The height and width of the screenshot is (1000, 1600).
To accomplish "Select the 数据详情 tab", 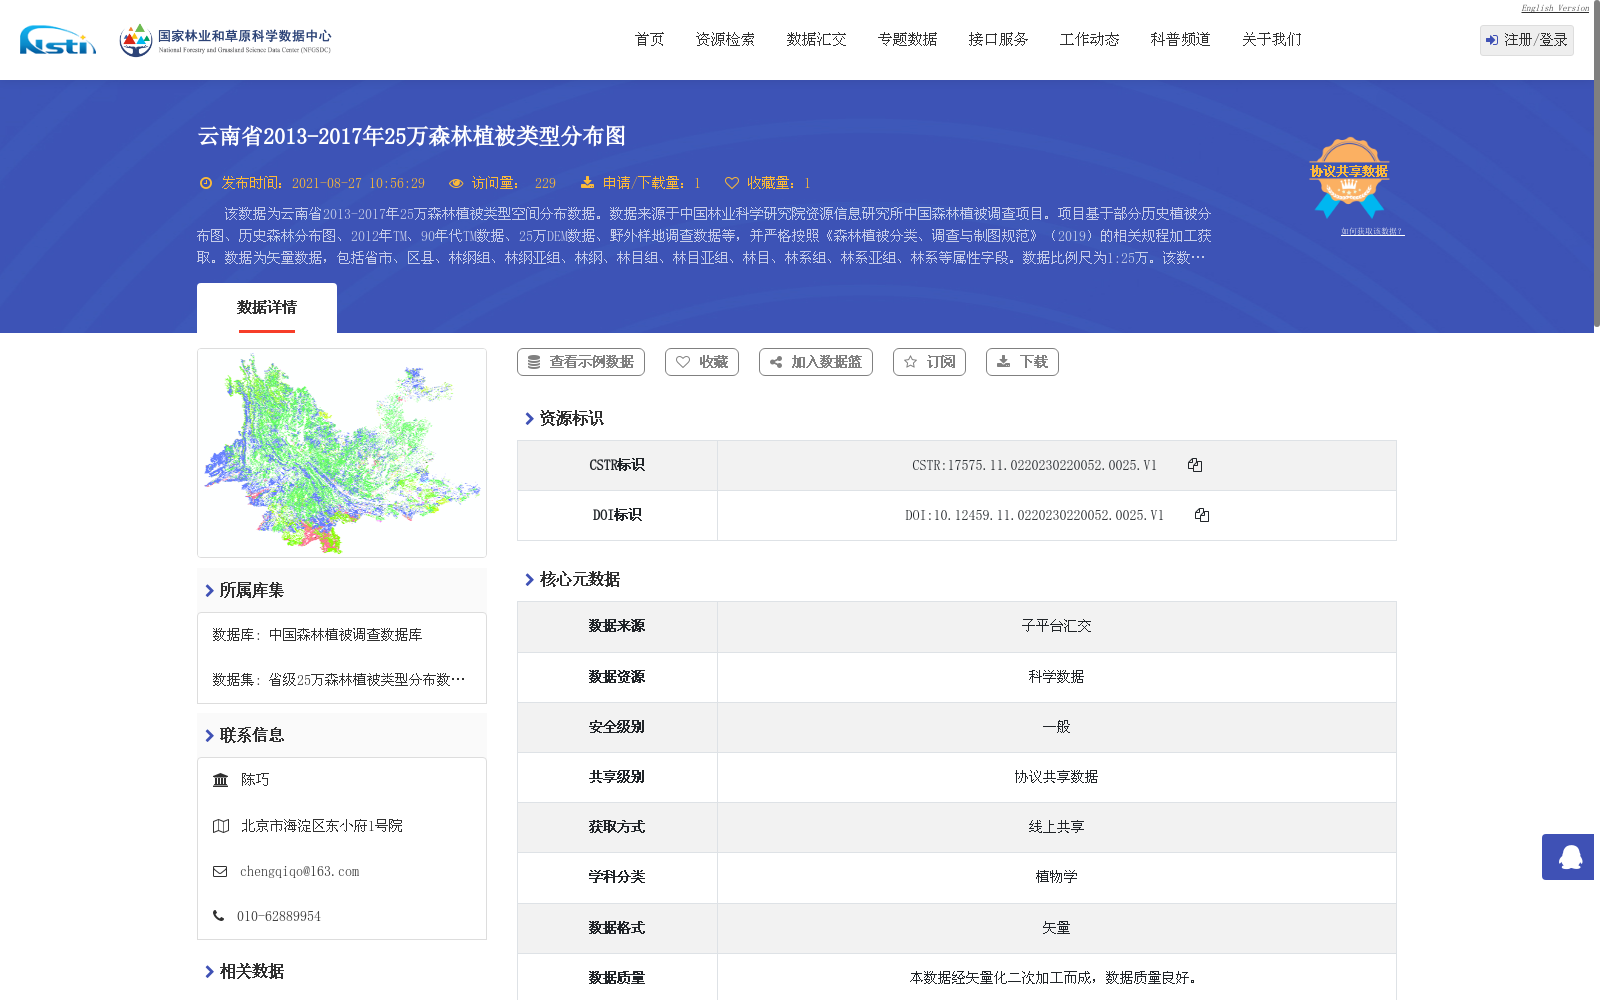I will tap(267, 308).
